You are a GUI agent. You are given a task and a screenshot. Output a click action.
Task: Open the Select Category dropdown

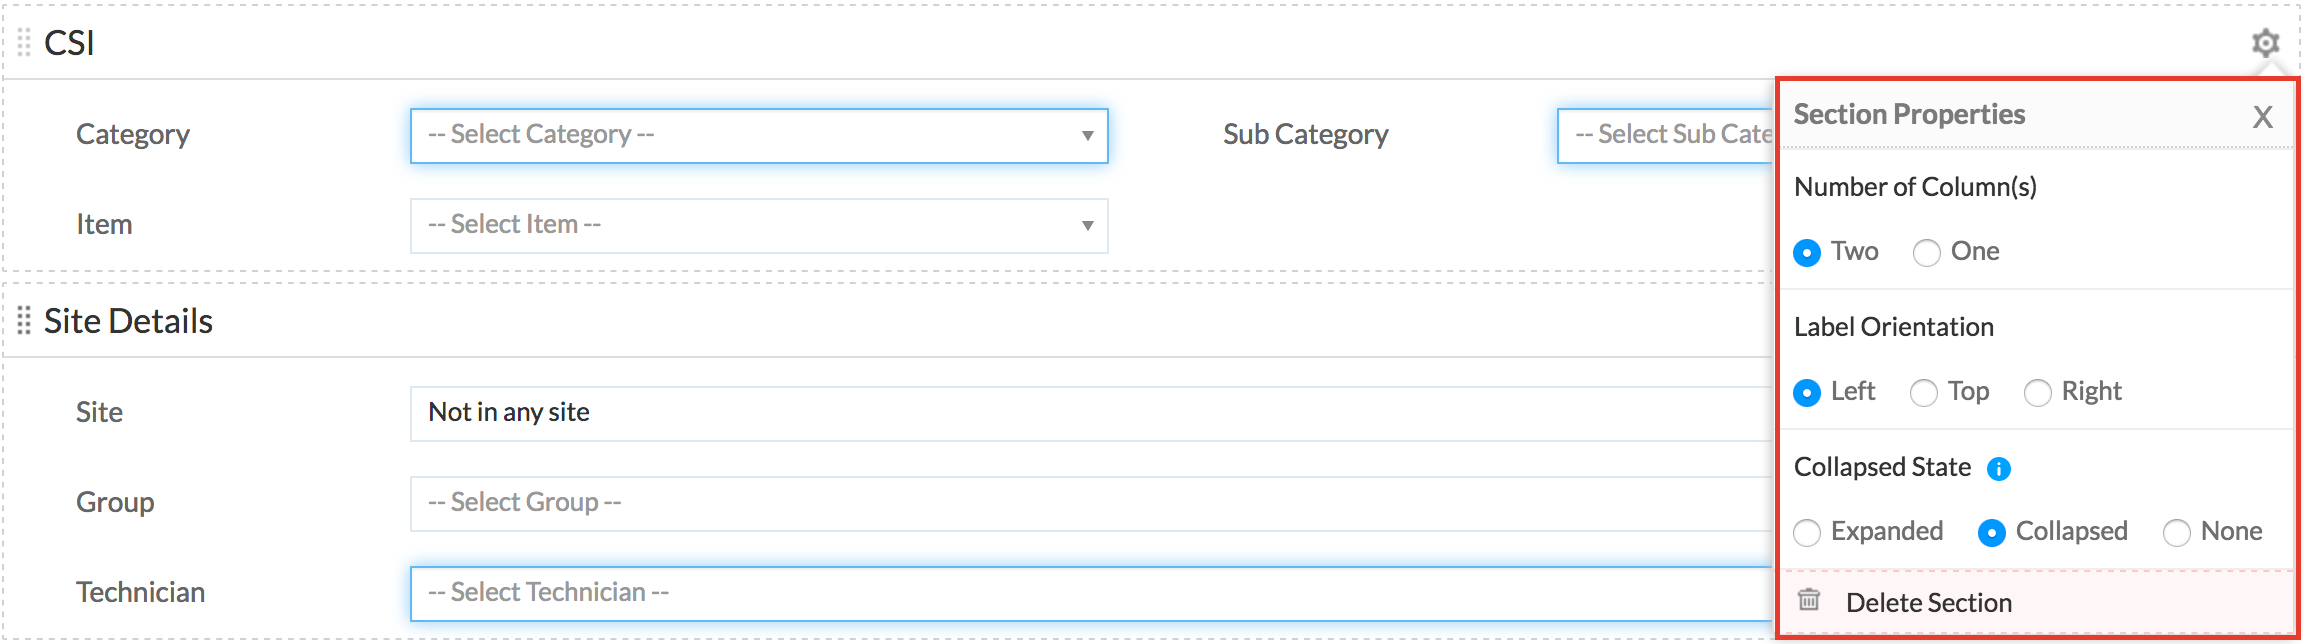coord(758,136)
